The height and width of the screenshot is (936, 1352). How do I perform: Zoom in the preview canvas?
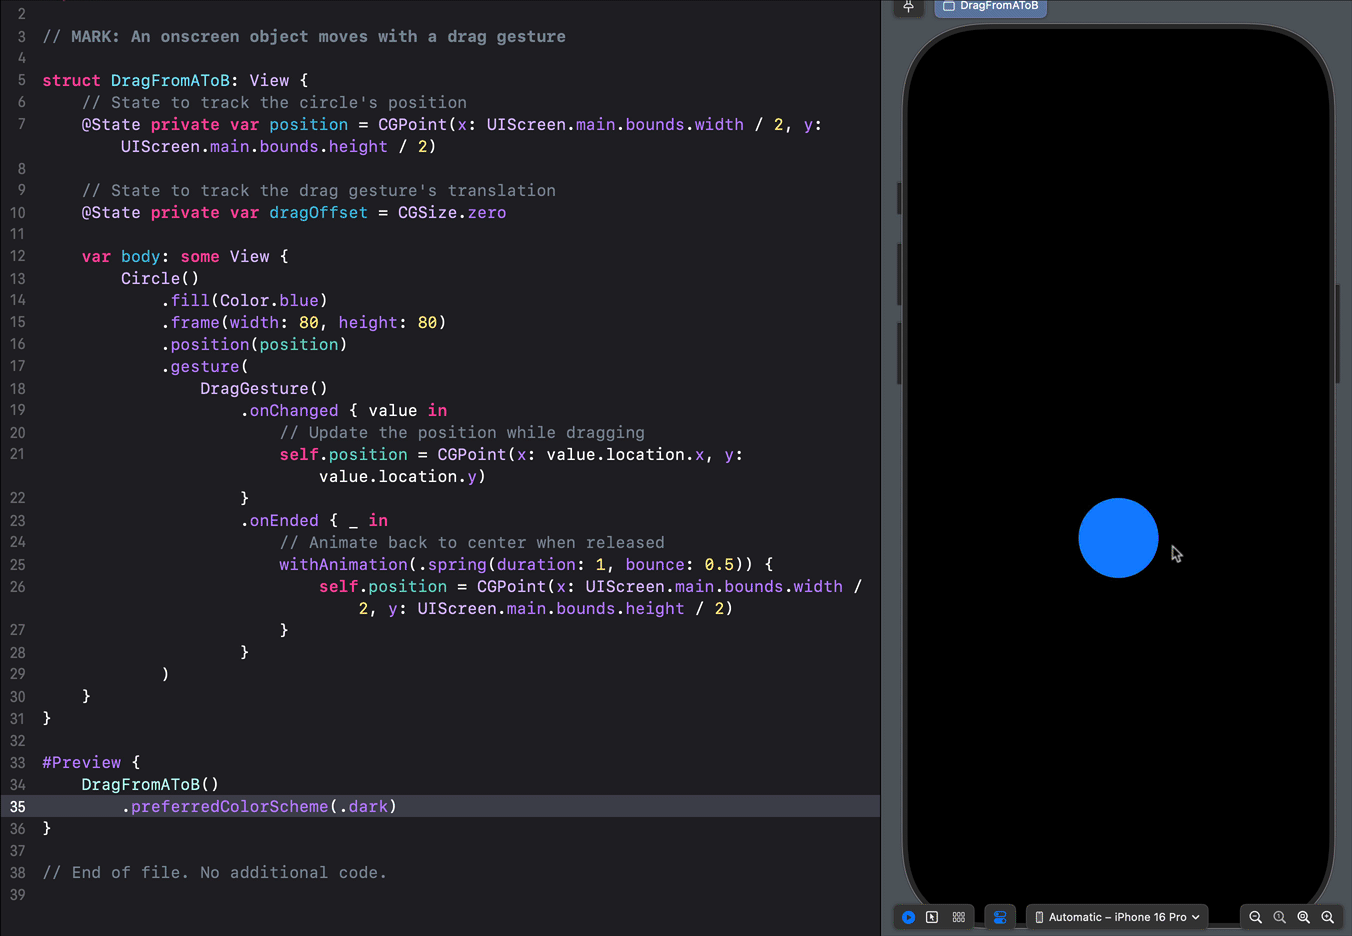(1328, 917)
